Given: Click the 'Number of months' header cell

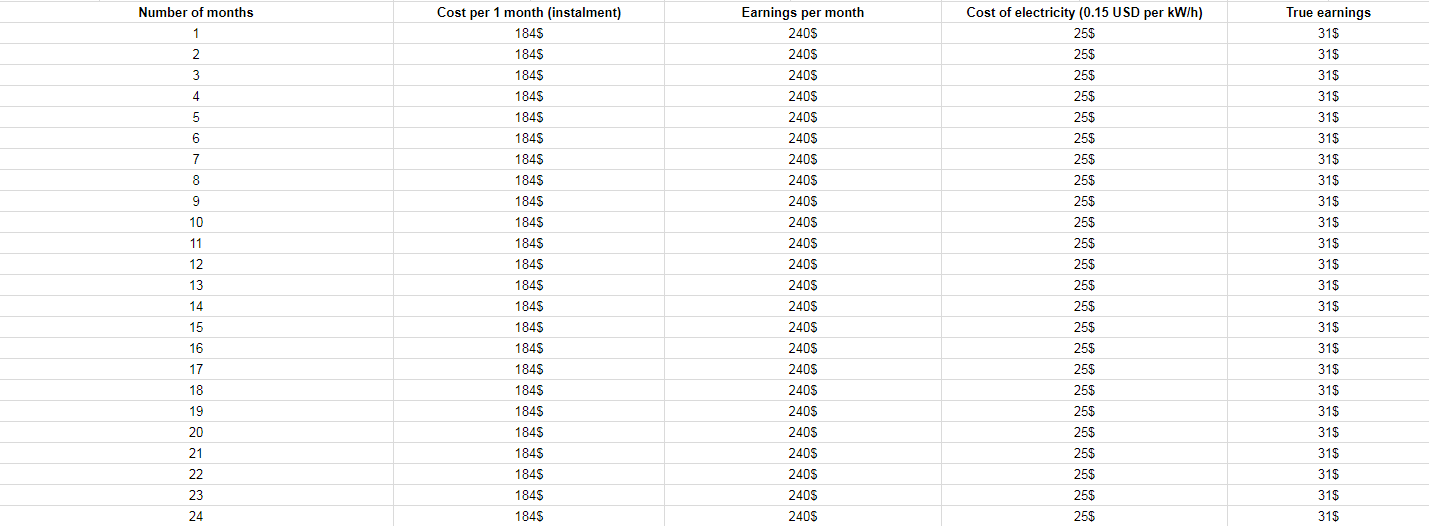Looking at the screenshot, I should [196, 12].
